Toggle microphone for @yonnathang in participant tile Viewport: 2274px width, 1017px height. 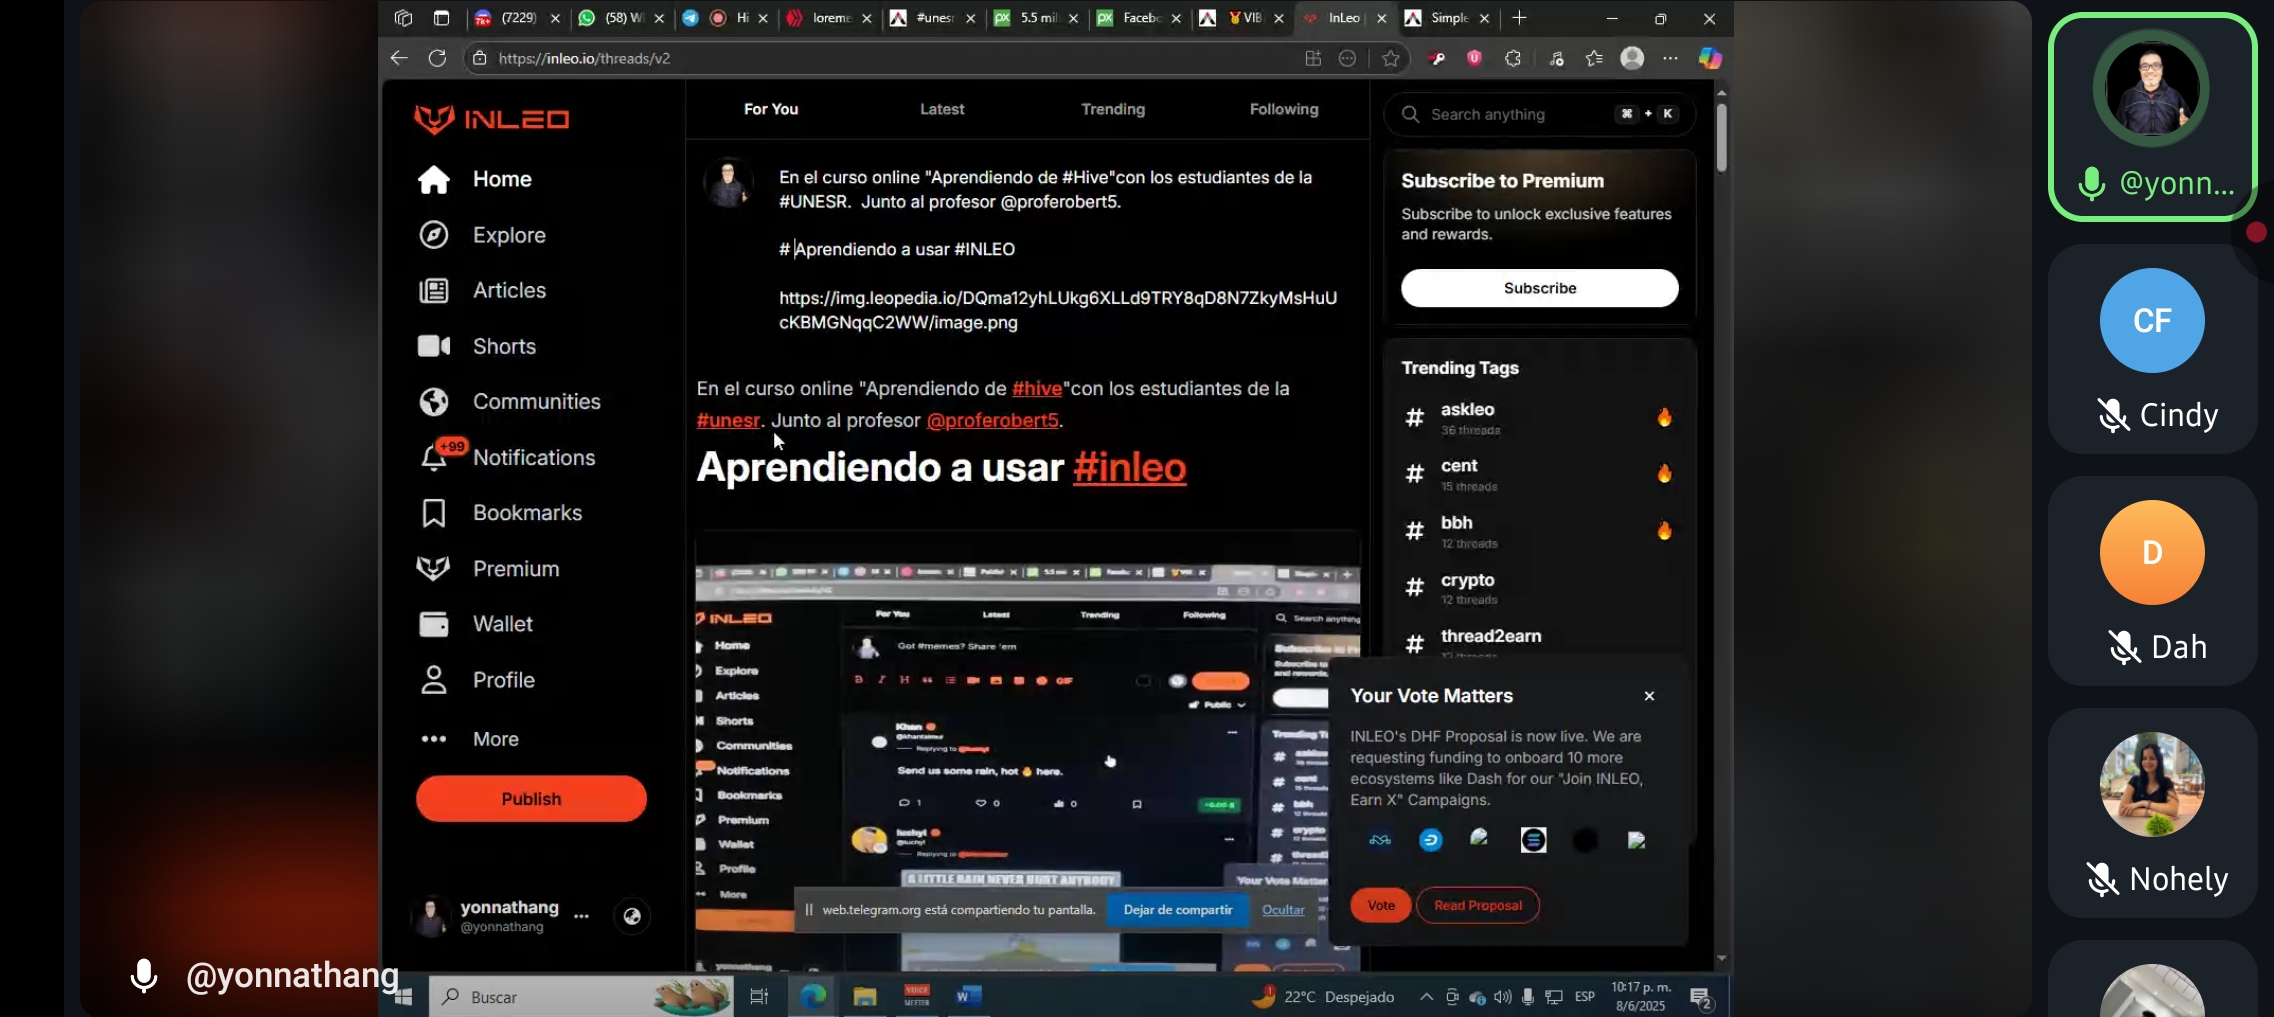click(2090, 184)
